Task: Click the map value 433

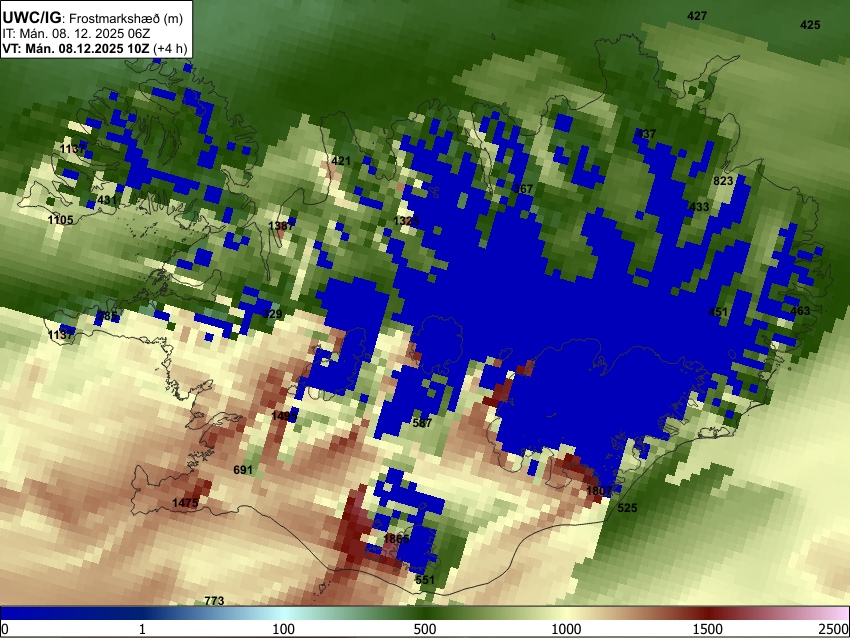Action: pyautogui.click(x=699, y=207)
